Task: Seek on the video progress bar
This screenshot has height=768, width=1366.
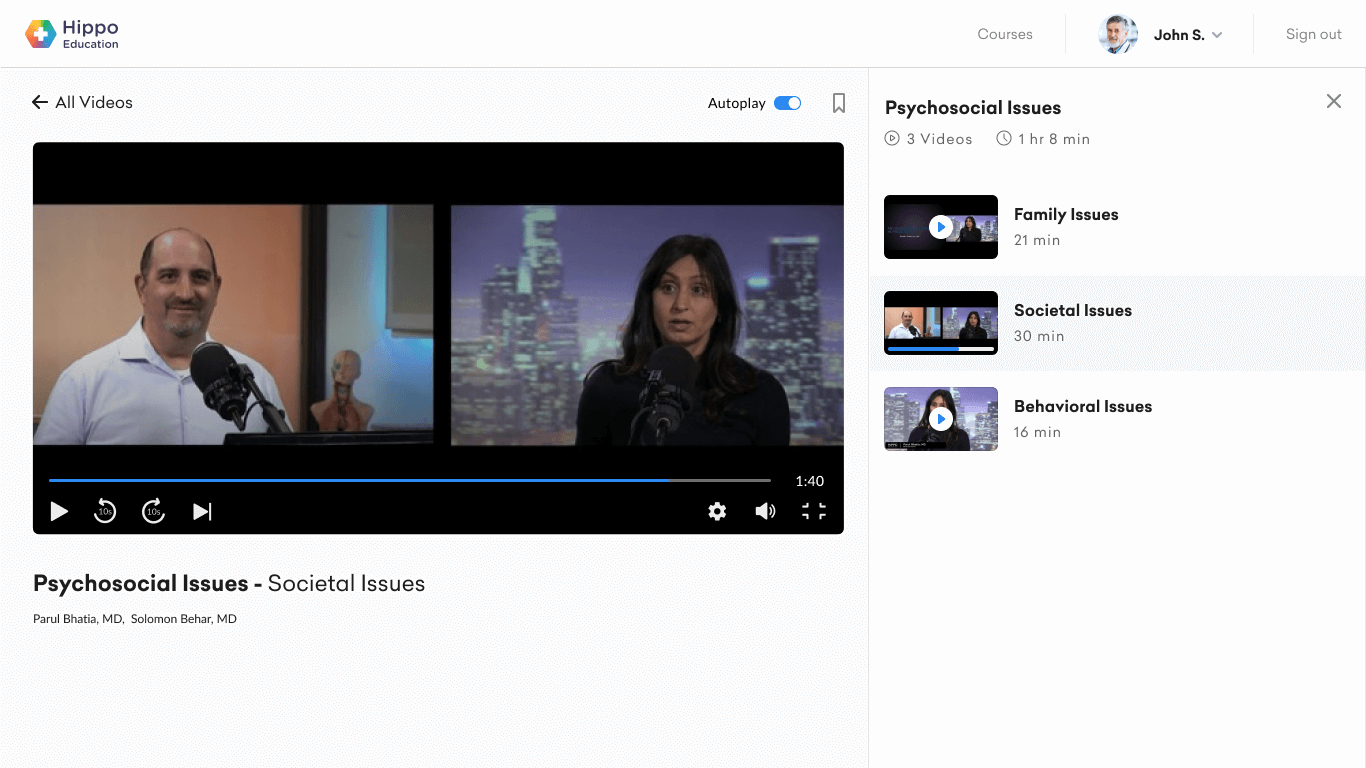Action: point(410,481)
